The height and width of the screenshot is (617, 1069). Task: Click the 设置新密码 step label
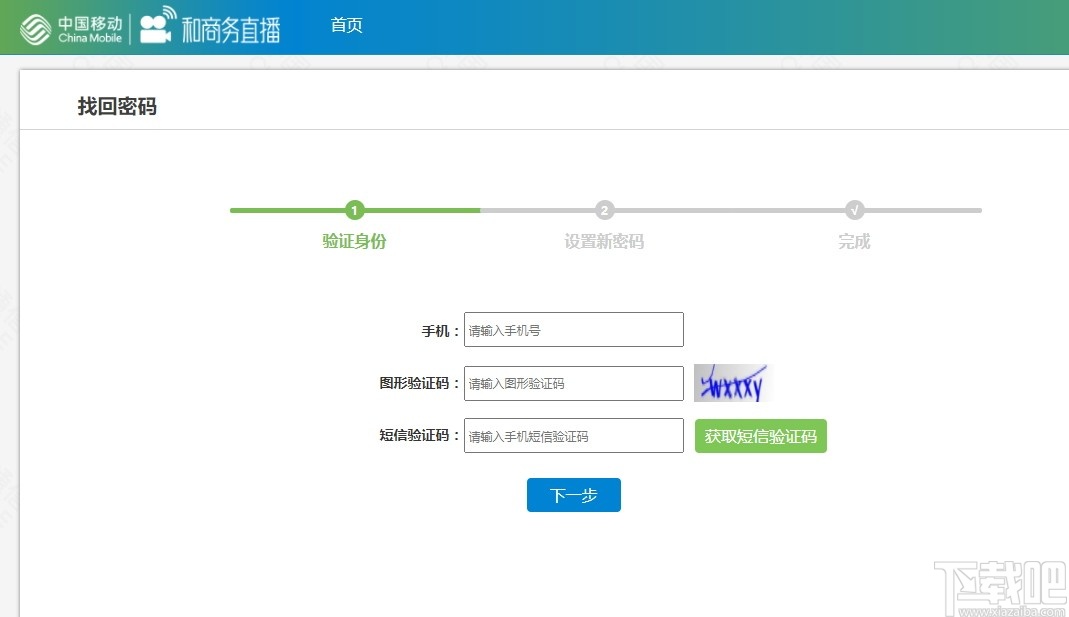click(x=604, y=241)
